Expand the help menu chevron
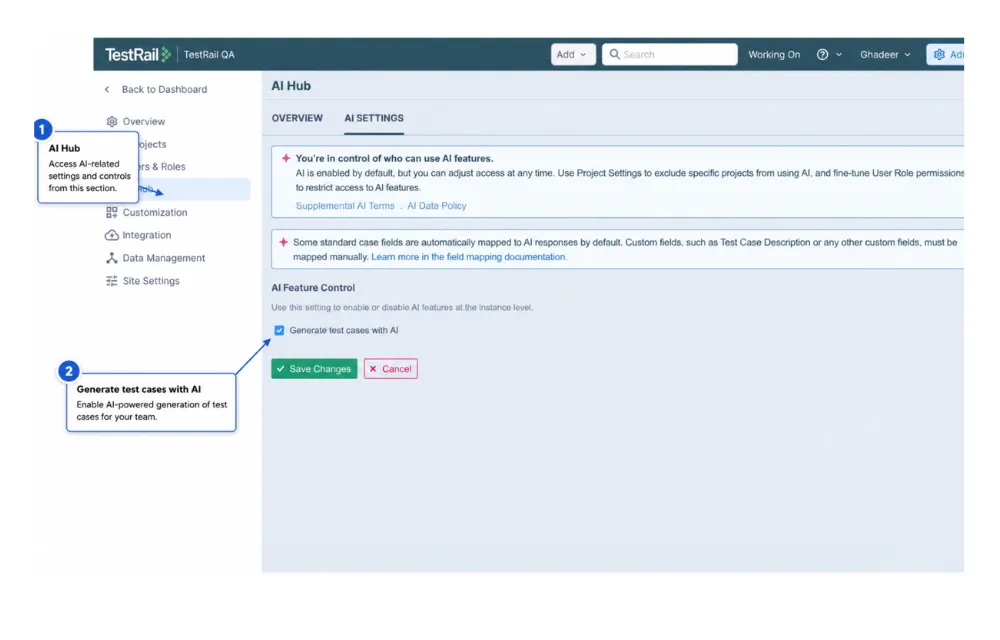 coord(839,55)
